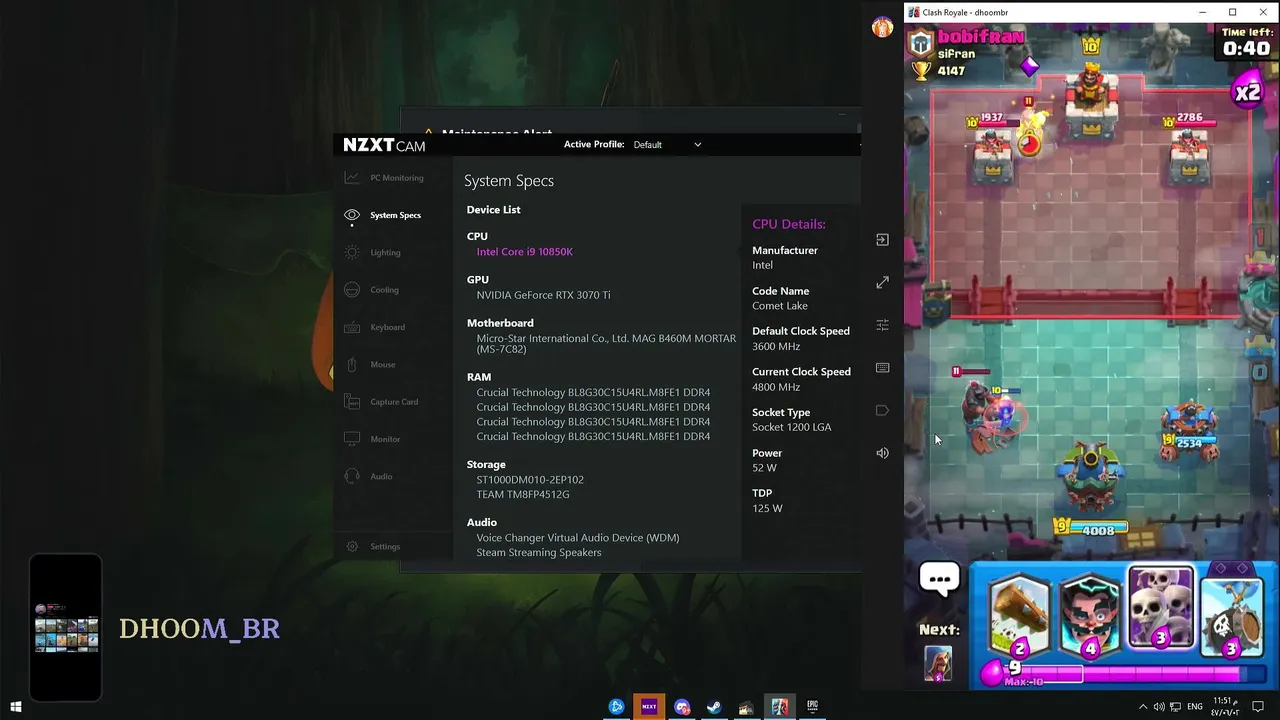Viewport: 1280px width, 720px height.
Task: Click the Next card preview thumbnail
Action: (x=938, y=662)
